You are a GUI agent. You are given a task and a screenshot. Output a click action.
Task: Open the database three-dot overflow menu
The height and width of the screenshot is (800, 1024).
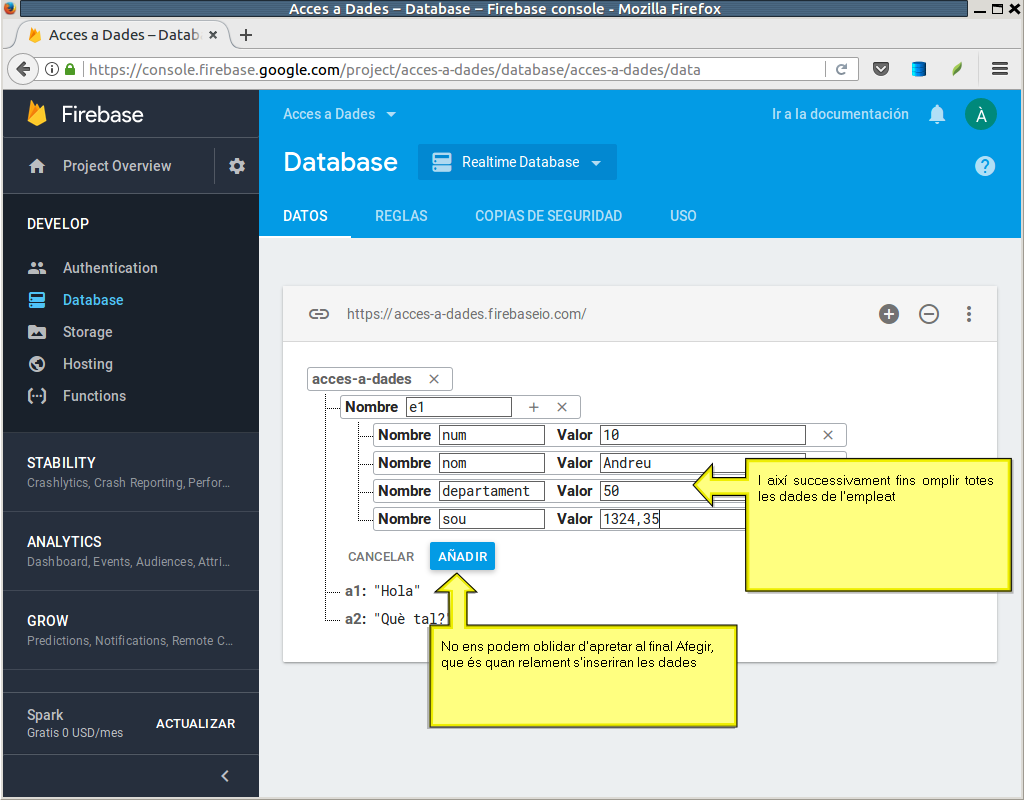pyautogui.click(x=969, y=314)
